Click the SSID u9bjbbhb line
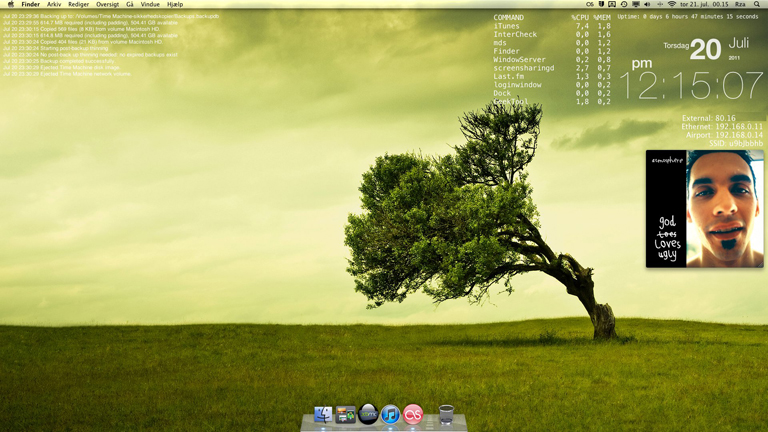The width and height of the screenshot is (768, 432). coord(736,143)
